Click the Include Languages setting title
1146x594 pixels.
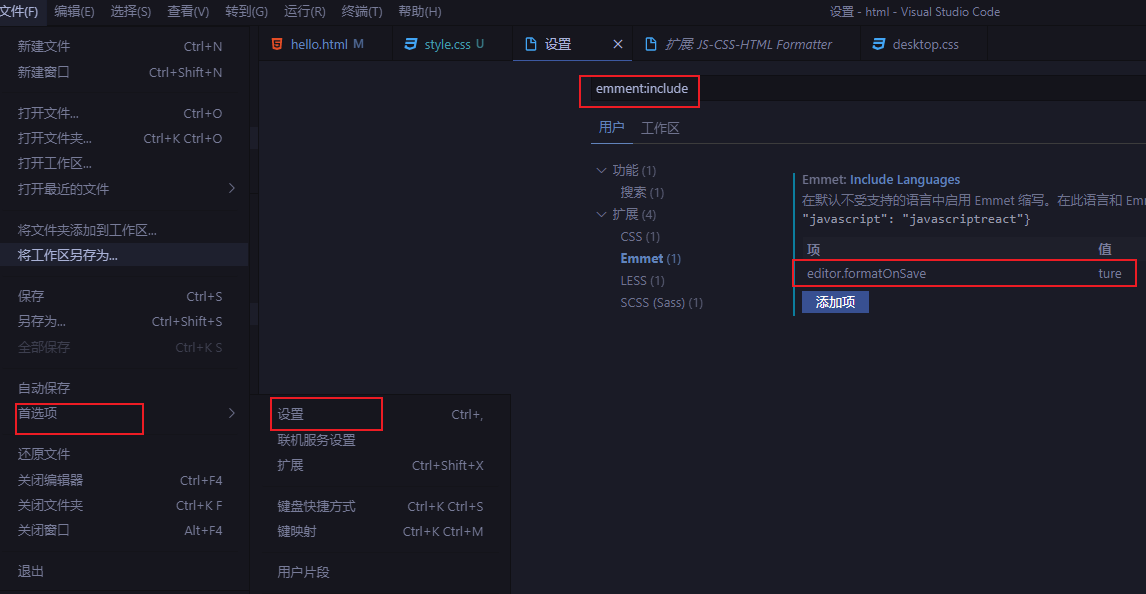905,179
